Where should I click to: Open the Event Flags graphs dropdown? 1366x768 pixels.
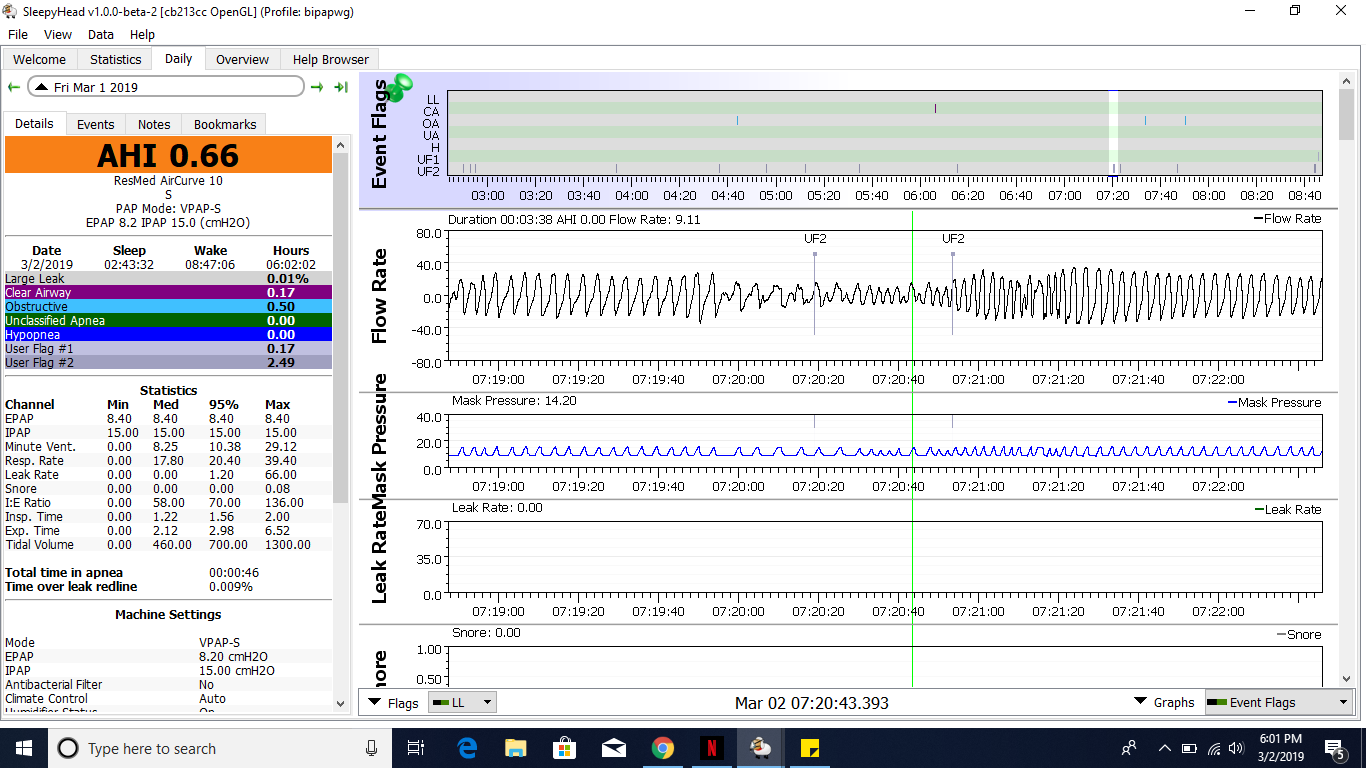pyautogui.click(x=1278, y=703)
